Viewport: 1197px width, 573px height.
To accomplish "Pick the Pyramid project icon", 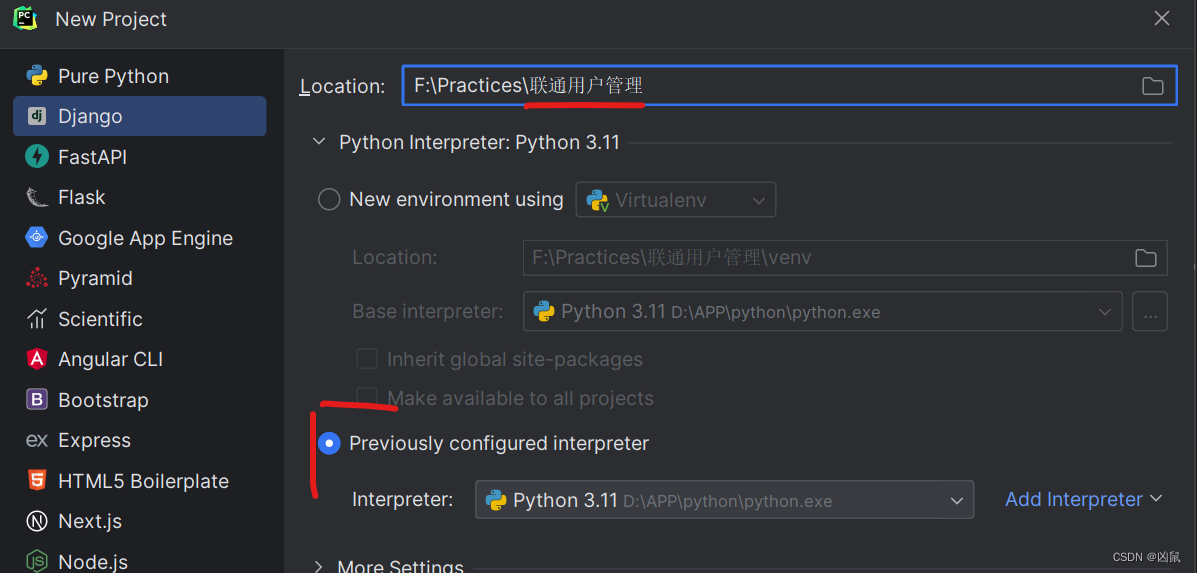I will (x=37, y=278).
